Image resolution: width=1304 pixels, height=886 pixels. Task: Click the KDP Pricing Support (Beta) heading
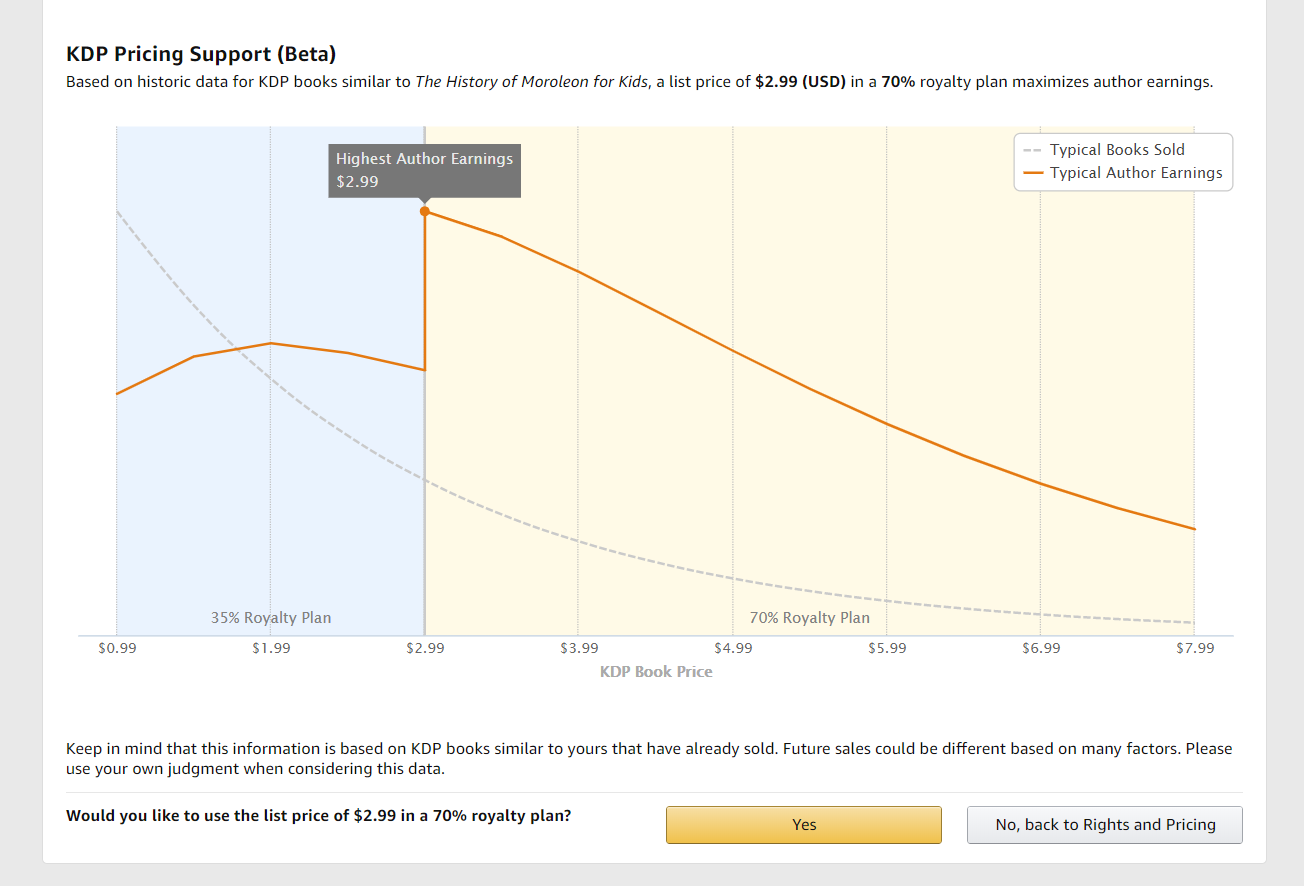pos(201,54)
